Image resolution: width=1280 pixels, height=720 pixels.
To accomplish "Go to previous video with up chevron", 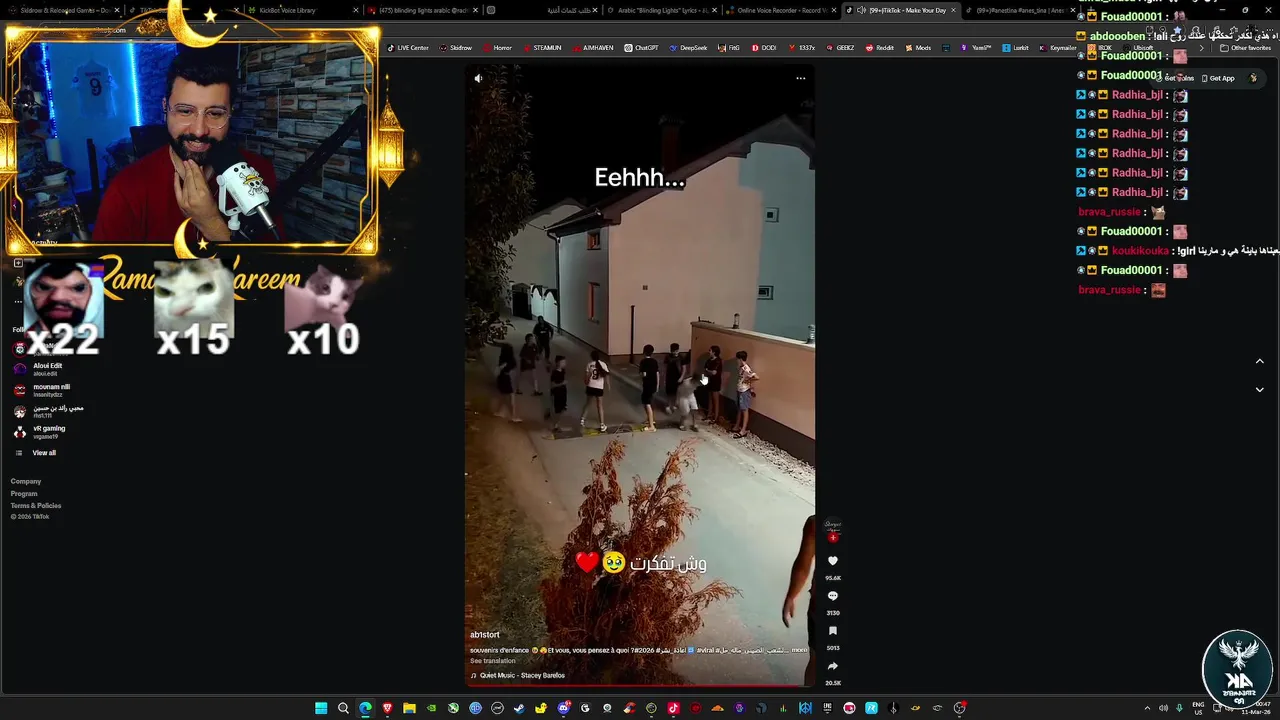I will pos(1259,361).
